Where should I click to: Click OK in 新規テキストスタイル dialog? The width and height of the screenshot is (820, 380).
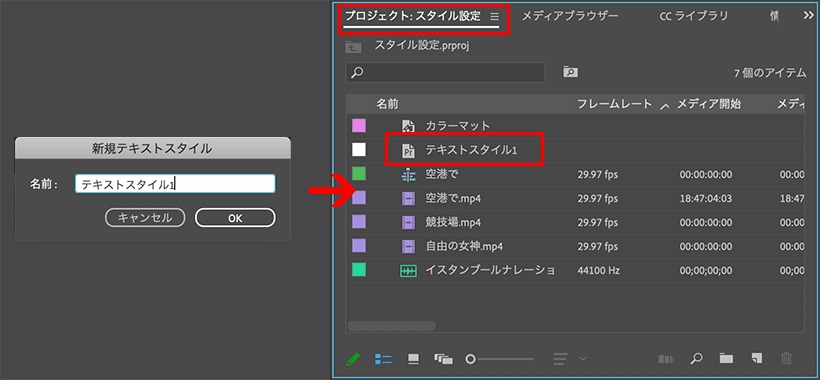click(x=235, y=218)
